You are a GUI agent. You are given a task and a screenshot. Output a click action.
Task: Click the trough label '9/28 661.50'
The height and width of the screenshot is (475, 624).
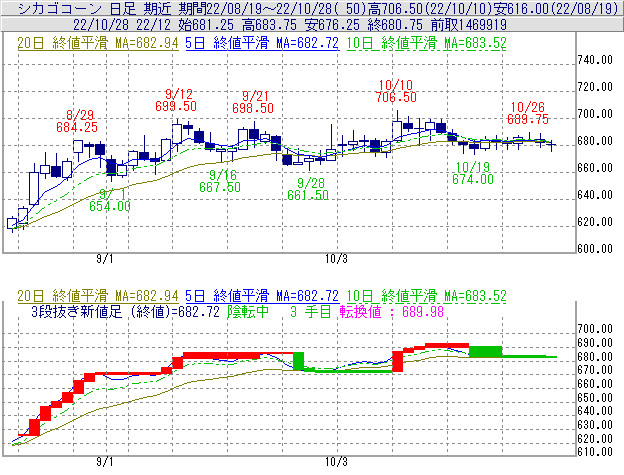308,189
